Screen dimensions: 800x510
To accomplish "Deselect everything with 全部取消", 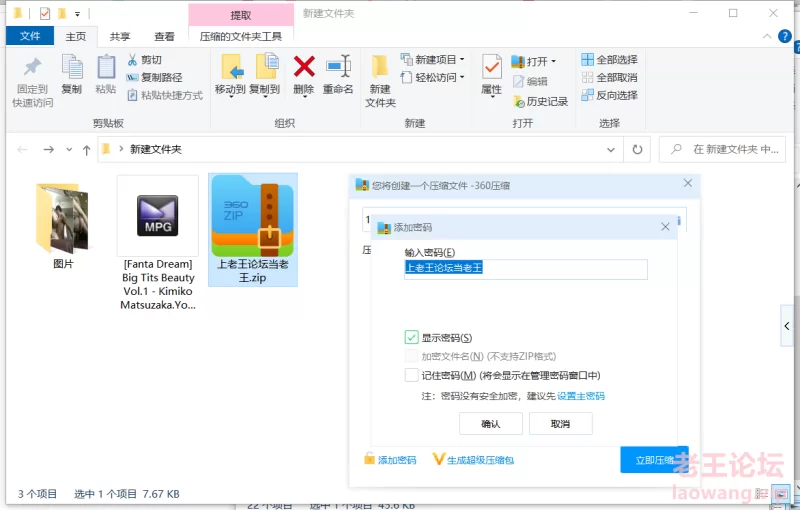I will coord(610,78).
